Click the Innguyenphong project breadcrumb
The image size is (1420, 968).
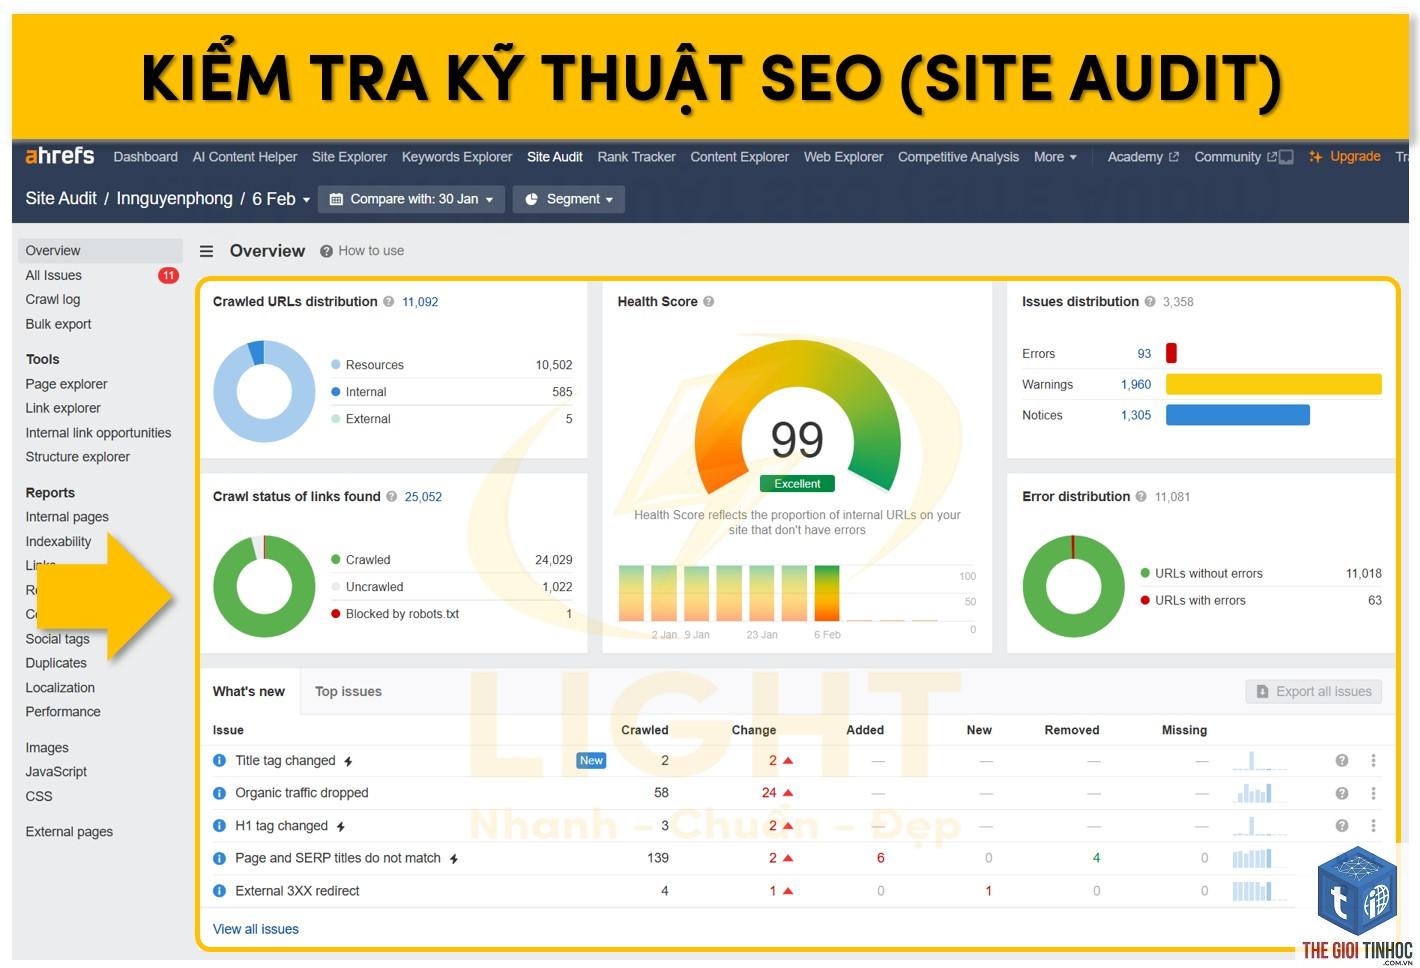(174, 199)
